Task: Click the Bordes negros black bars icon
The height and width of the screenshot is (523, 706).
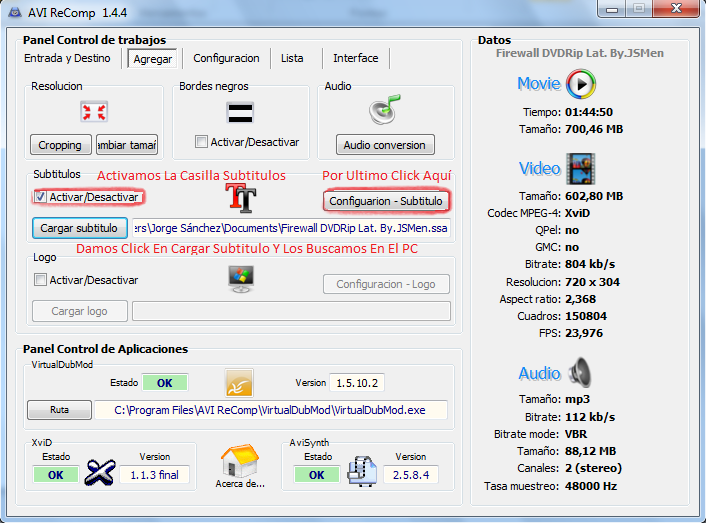Action: tap(240, 113)
